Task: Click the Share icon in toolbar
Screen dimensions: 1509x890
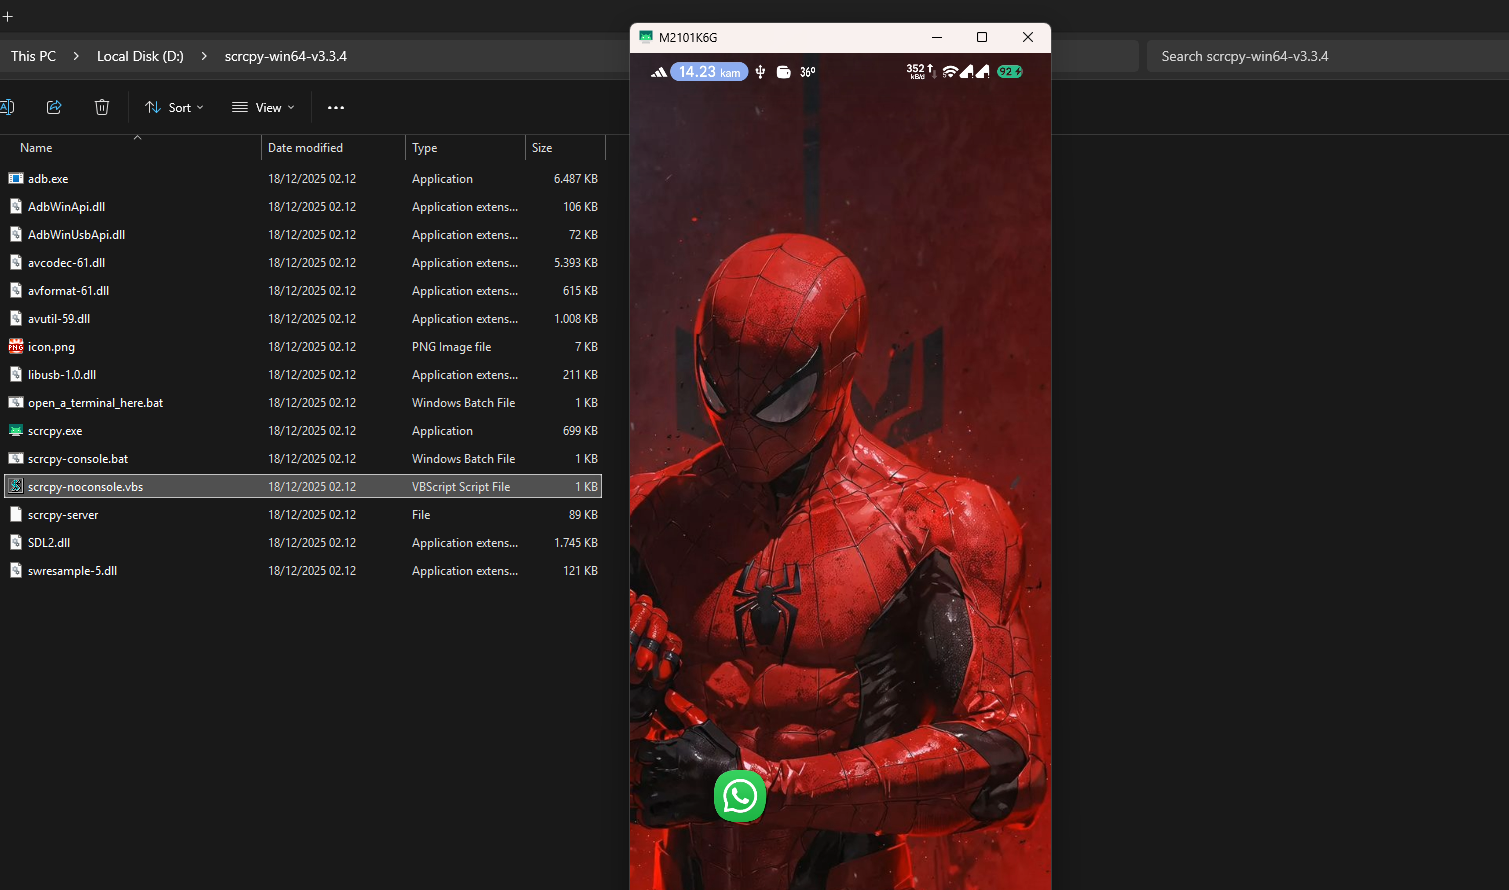Action: click(54, 107)
